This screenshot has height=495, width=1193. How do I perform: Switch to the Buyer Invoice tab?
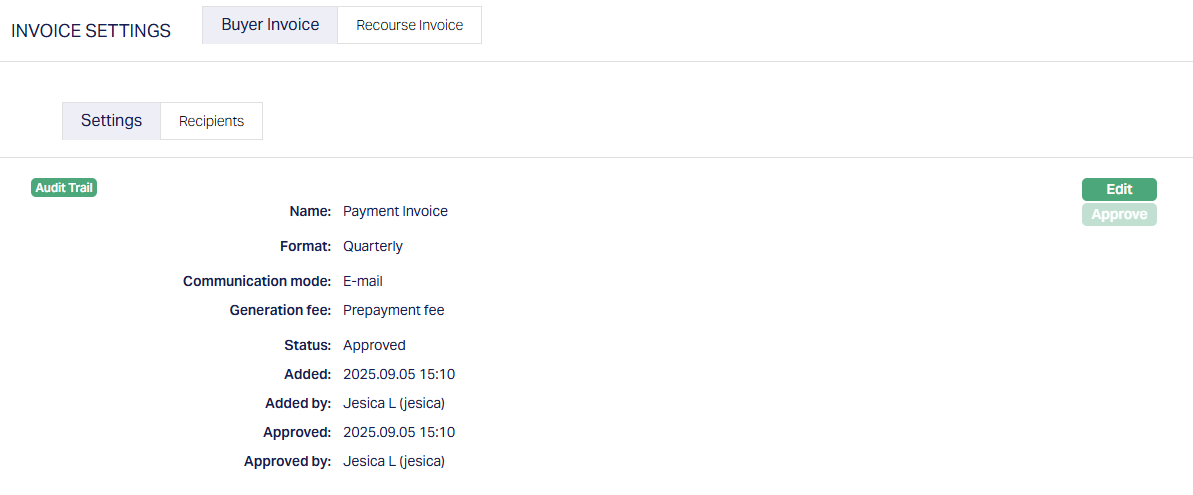[270, 25]
